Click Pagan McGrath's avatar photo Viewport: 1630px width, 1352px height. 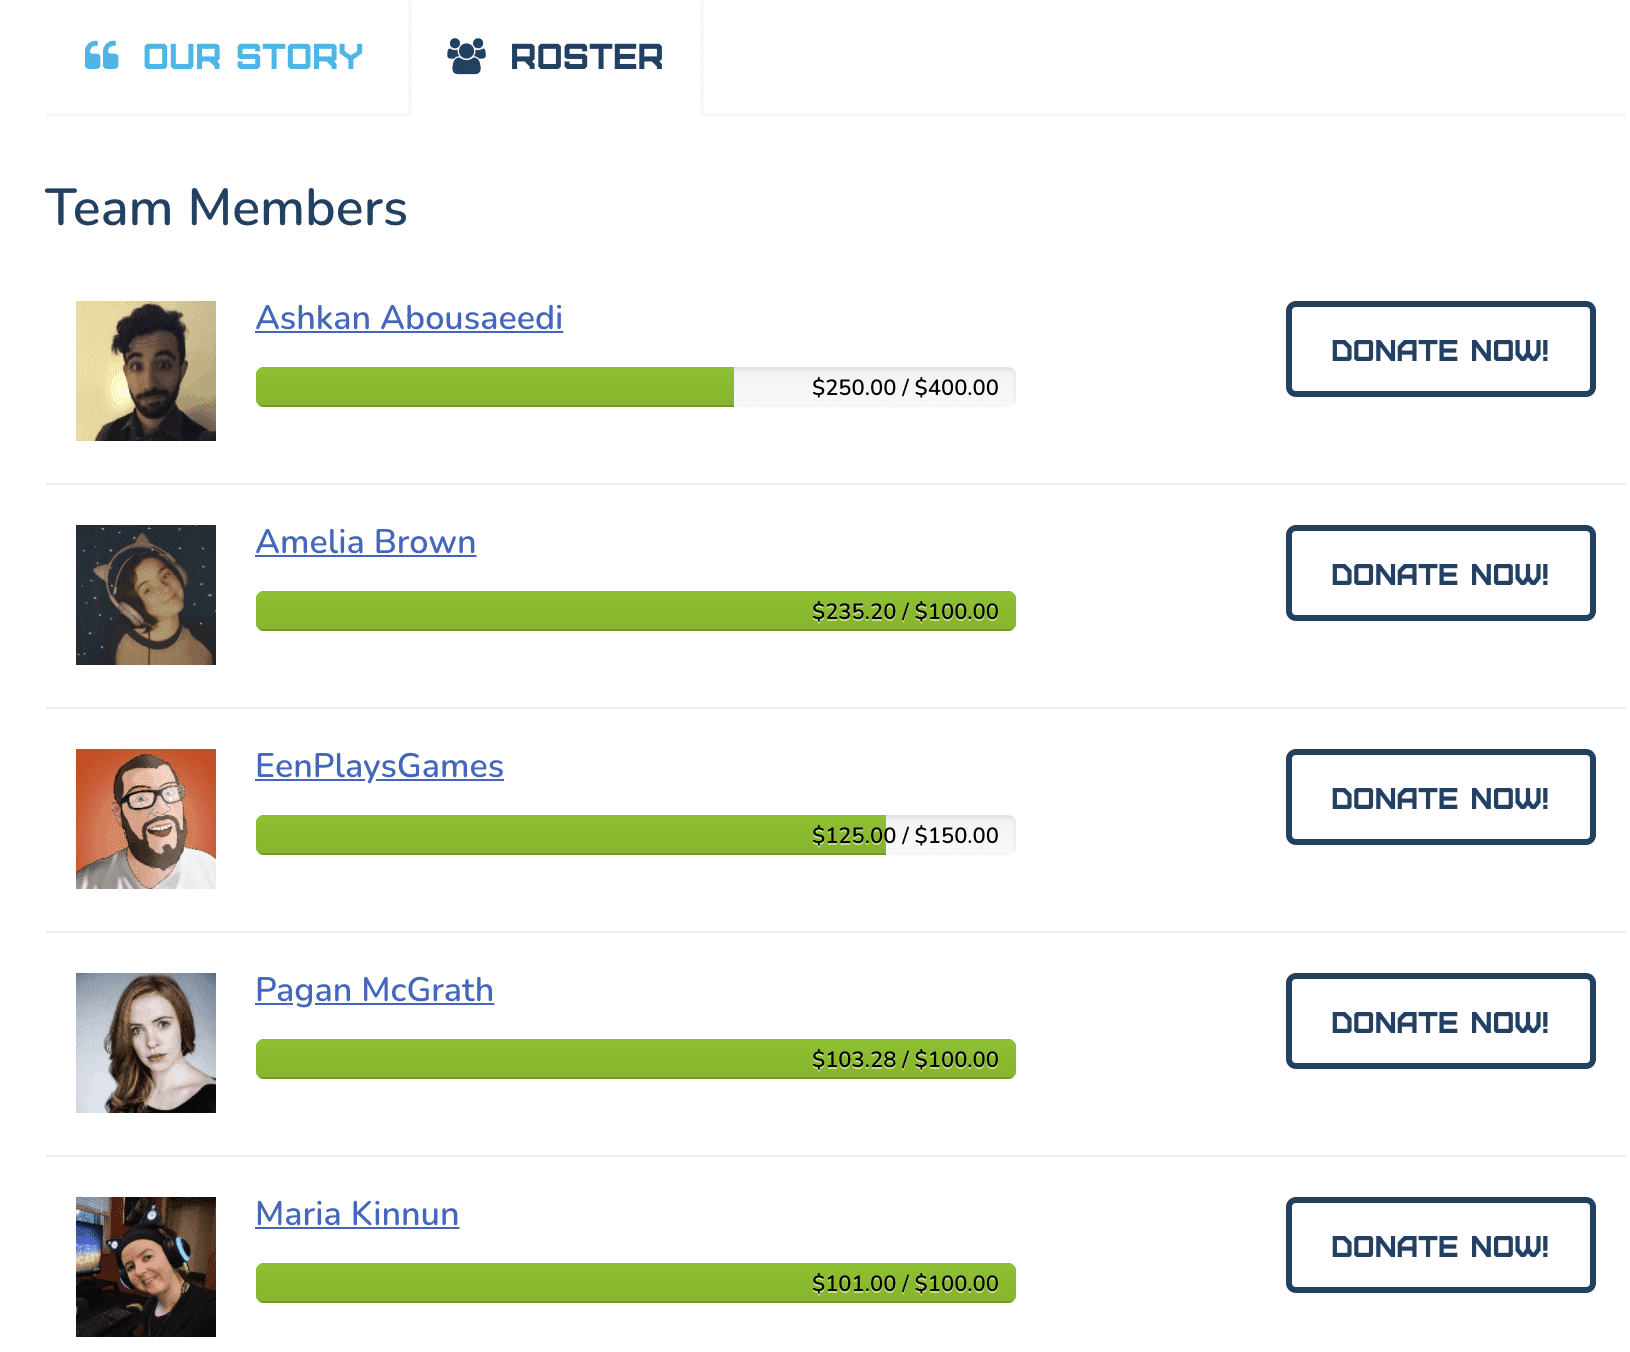pos(146,1043)
